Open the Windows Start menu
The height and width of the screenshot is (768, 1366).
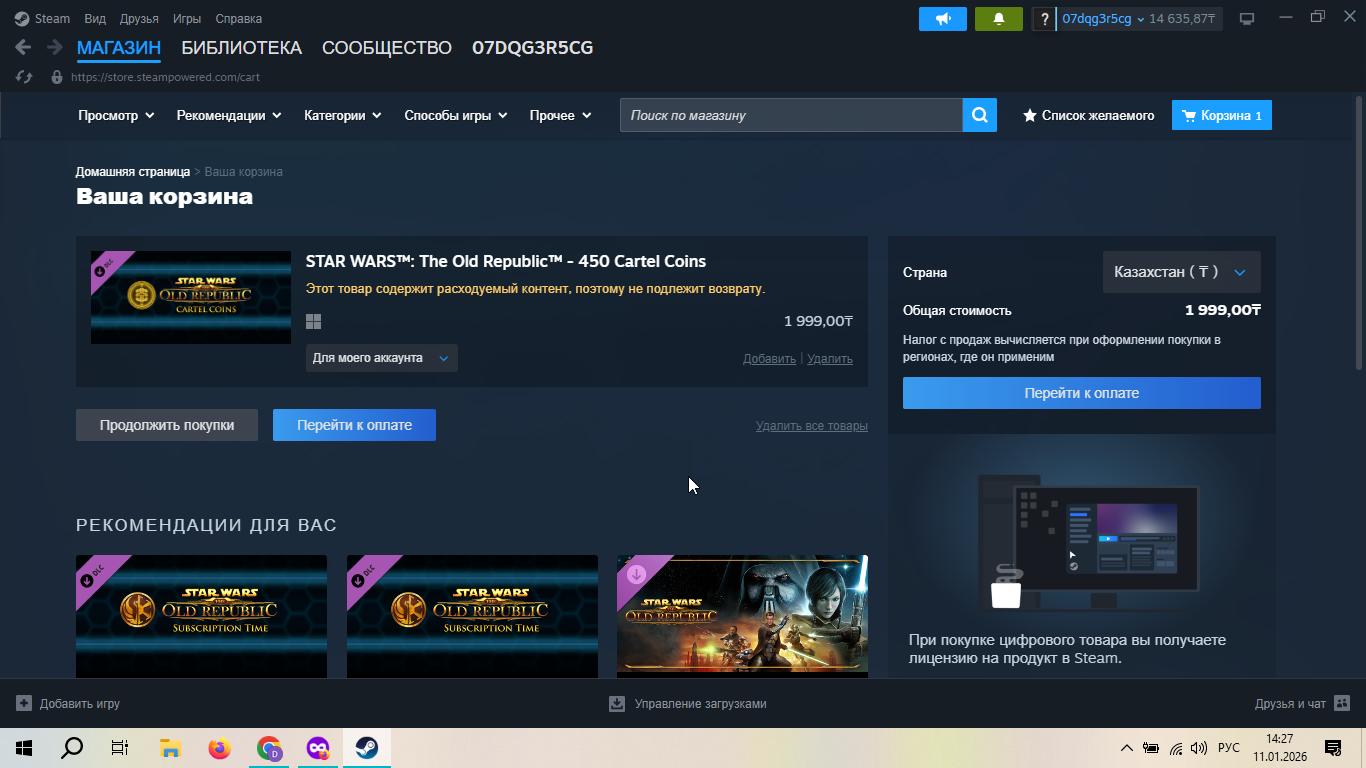24,748
